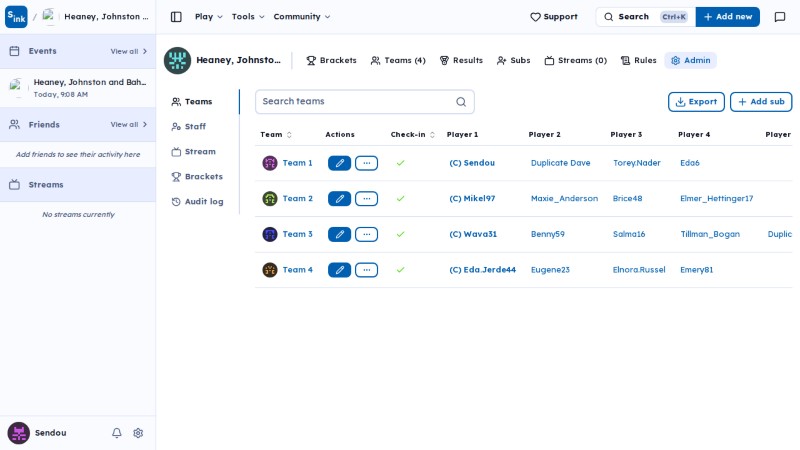Click the Export button
The image size is (800, 450).
[696, 102]
